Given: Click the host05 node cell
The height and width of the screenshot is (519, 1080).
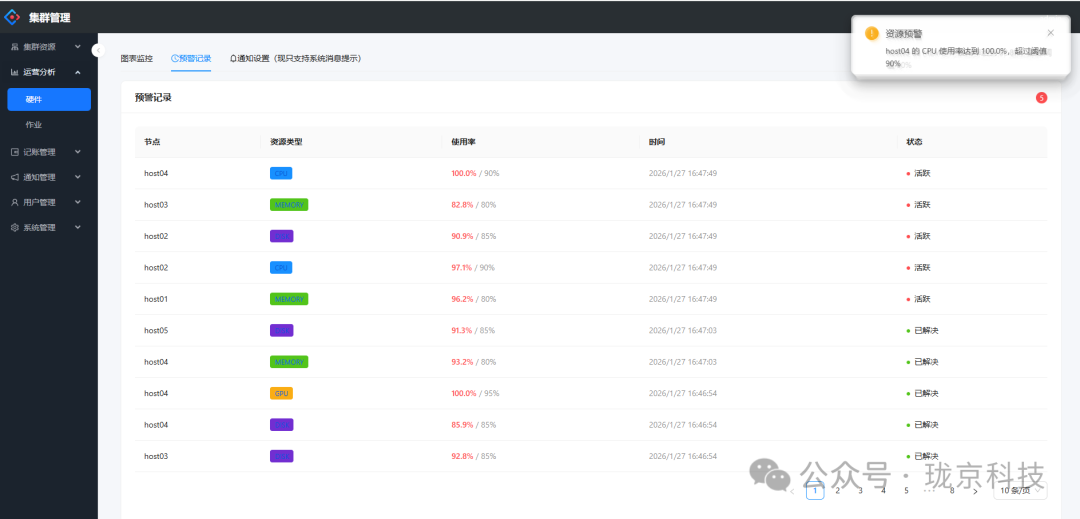Looking at the screenshot, I should (x=156, y=330).
